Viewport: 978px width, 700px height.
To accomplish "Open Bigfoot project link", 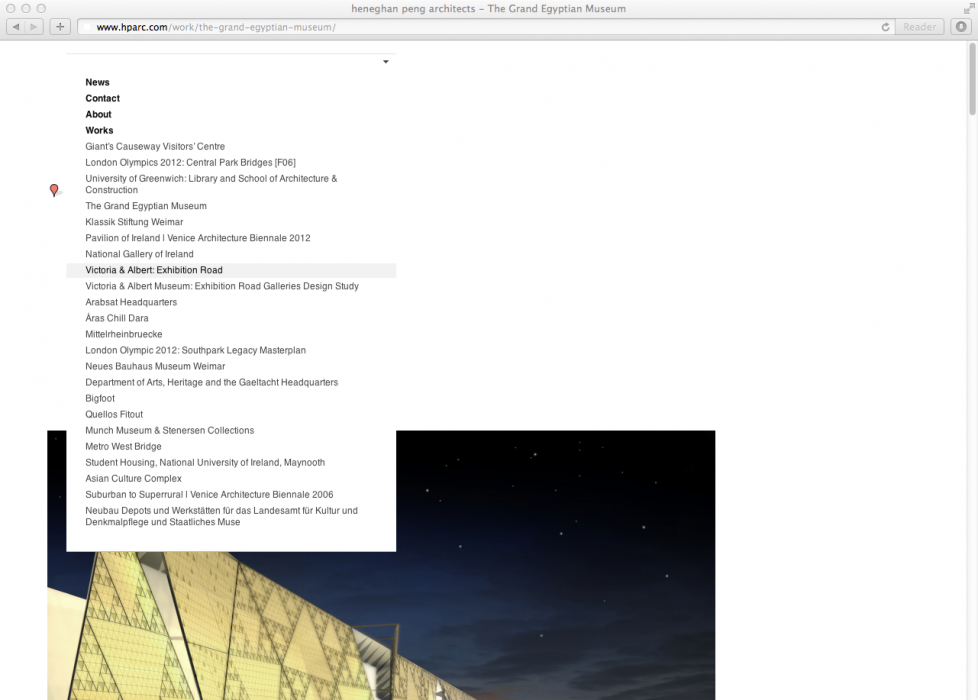I will (x=100, y=399).
